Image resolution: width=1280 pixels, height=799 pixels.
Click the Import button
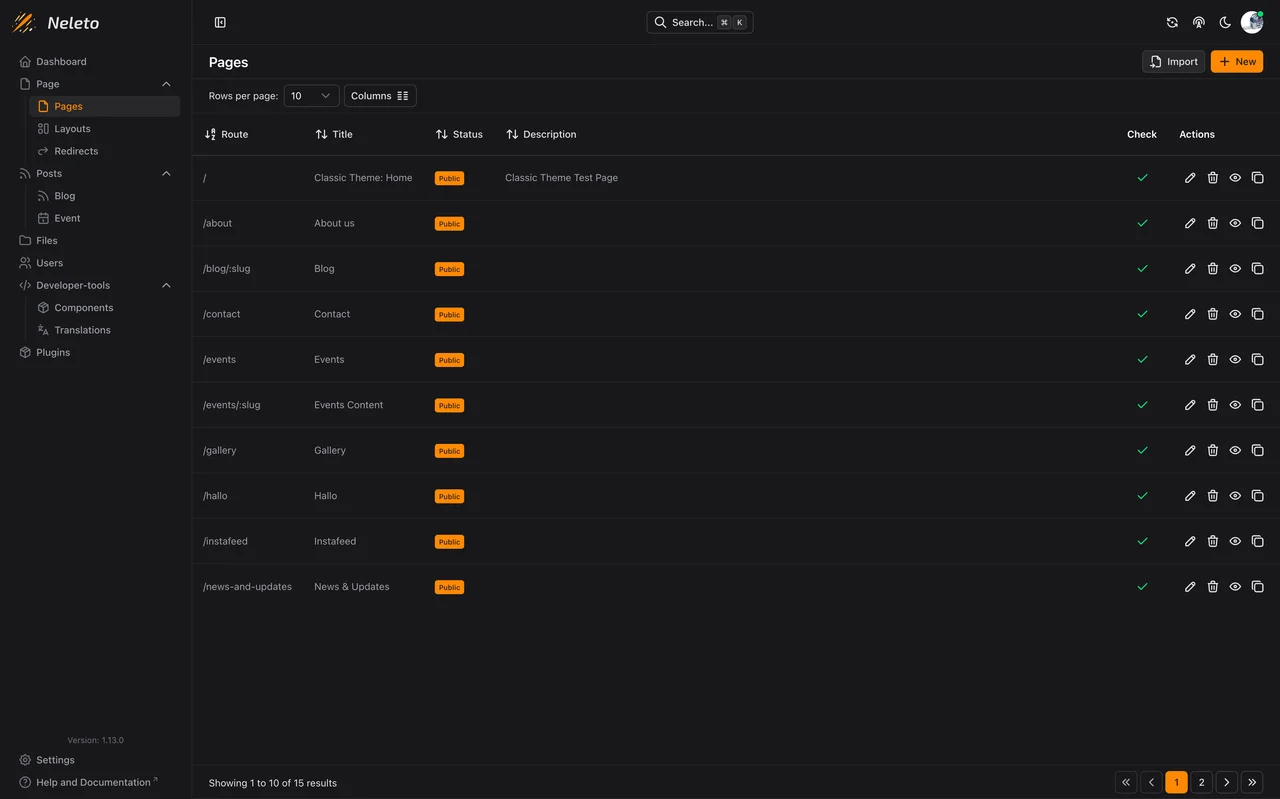1173,61
